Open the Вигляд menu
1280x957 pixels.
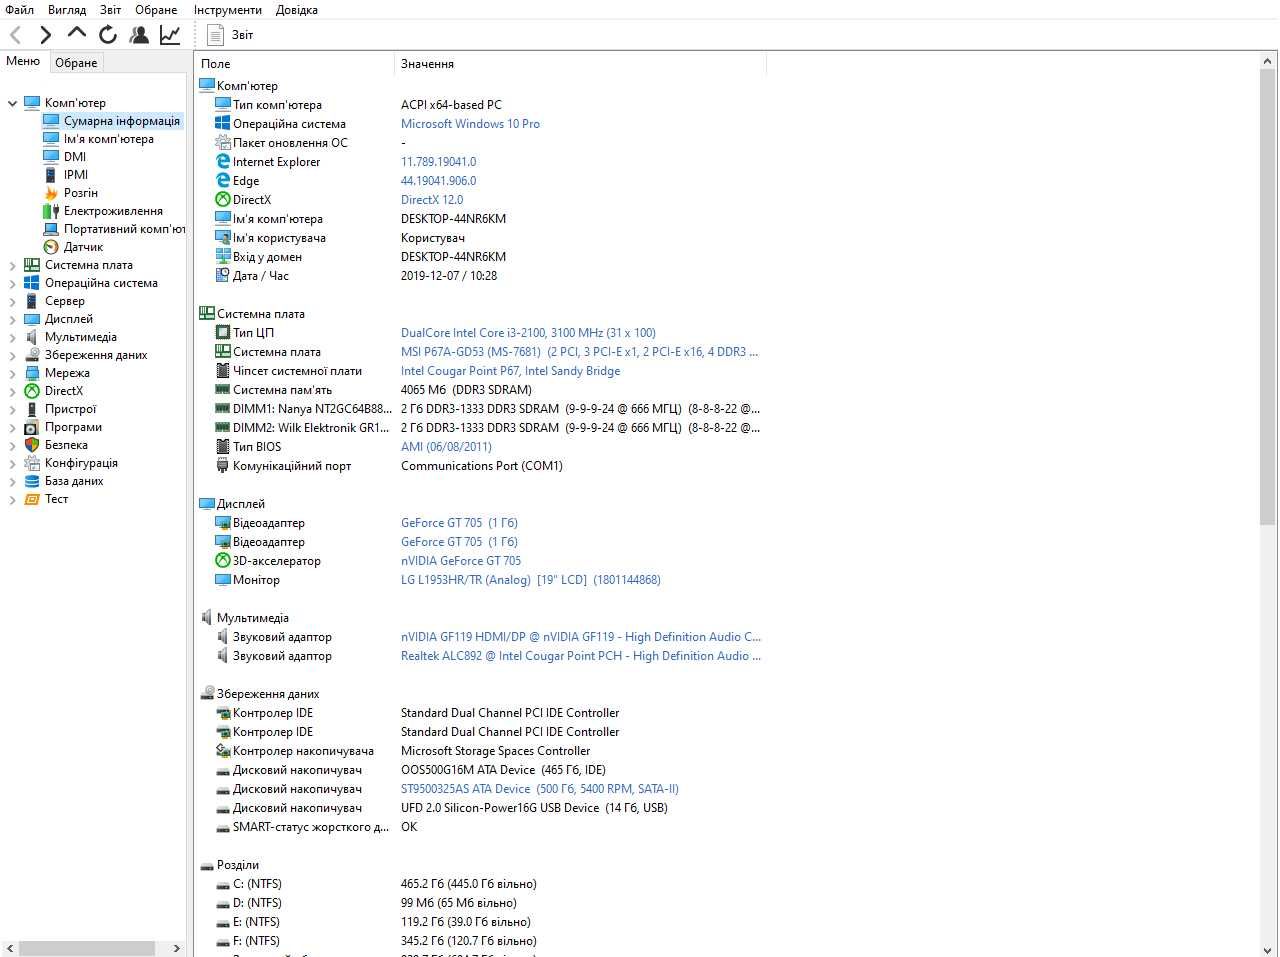coord(67,9)
